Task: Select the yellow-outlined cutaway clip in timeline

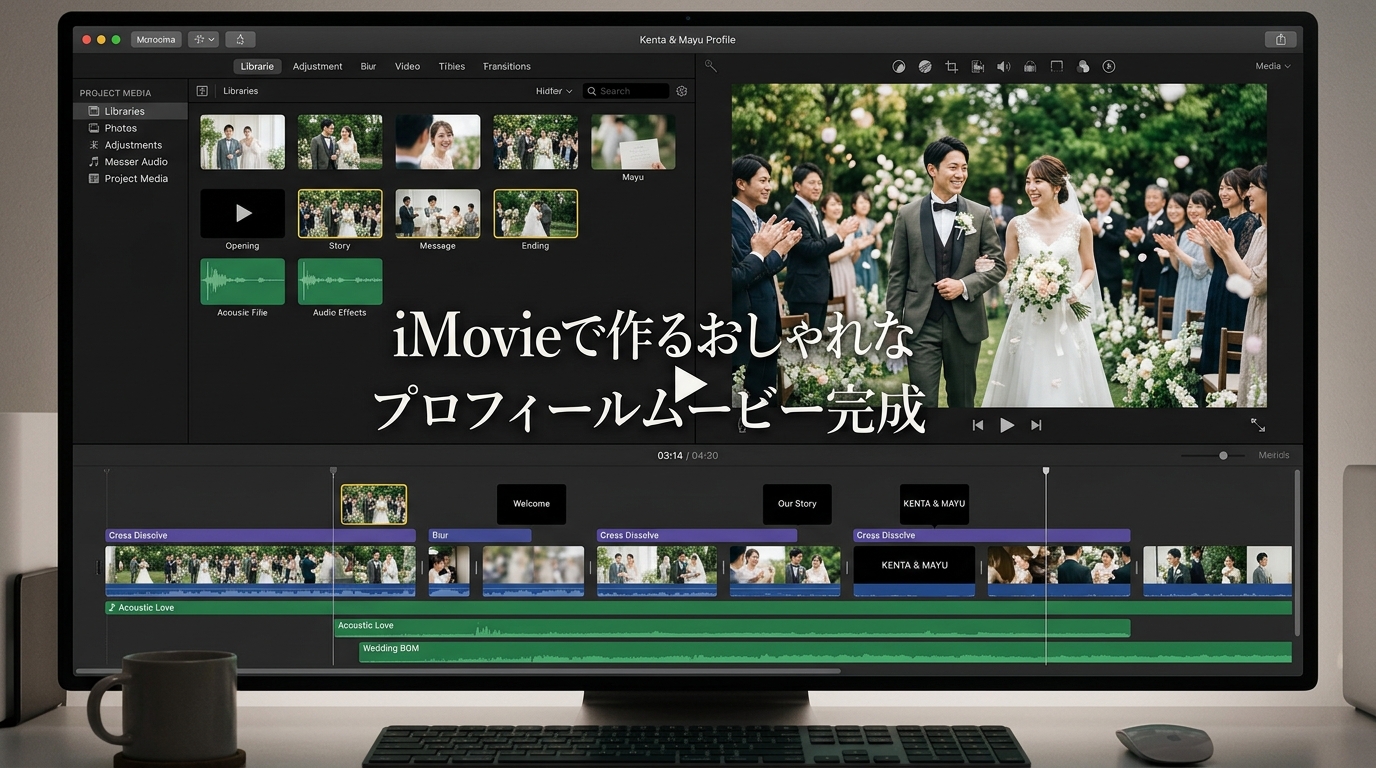Action: [374, 504]
